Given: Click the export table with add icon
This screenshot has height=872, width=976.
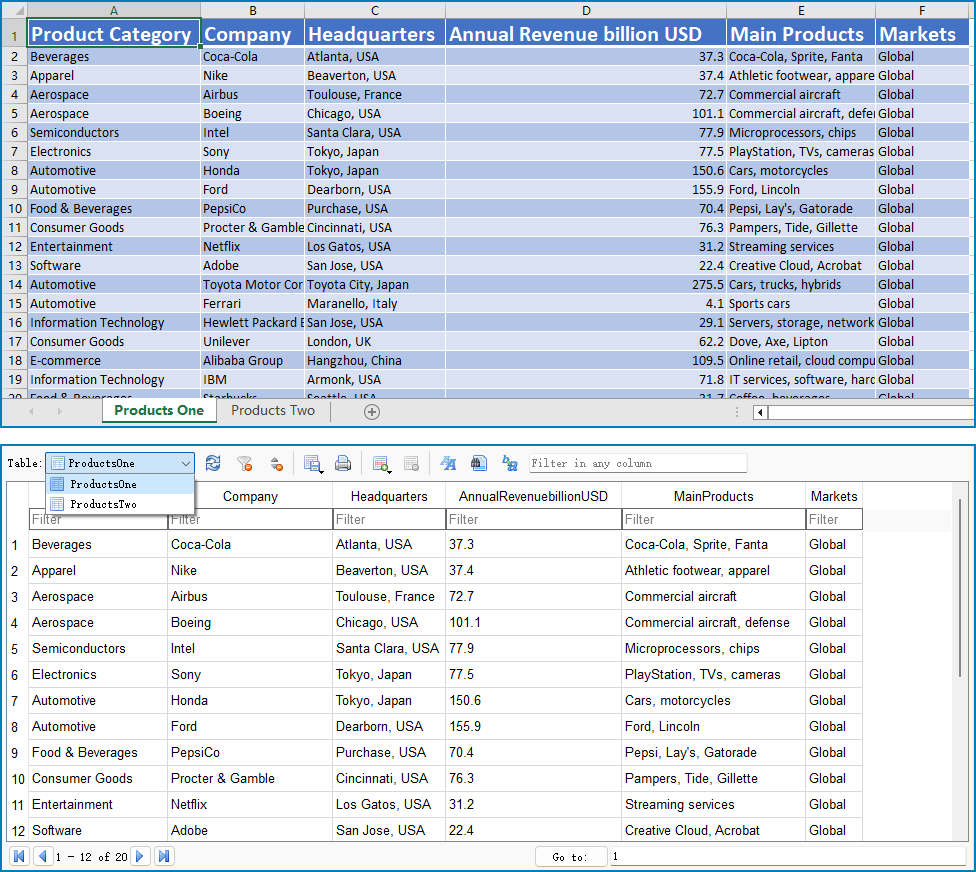Looking at the screenshot, I should click(381, 462).
